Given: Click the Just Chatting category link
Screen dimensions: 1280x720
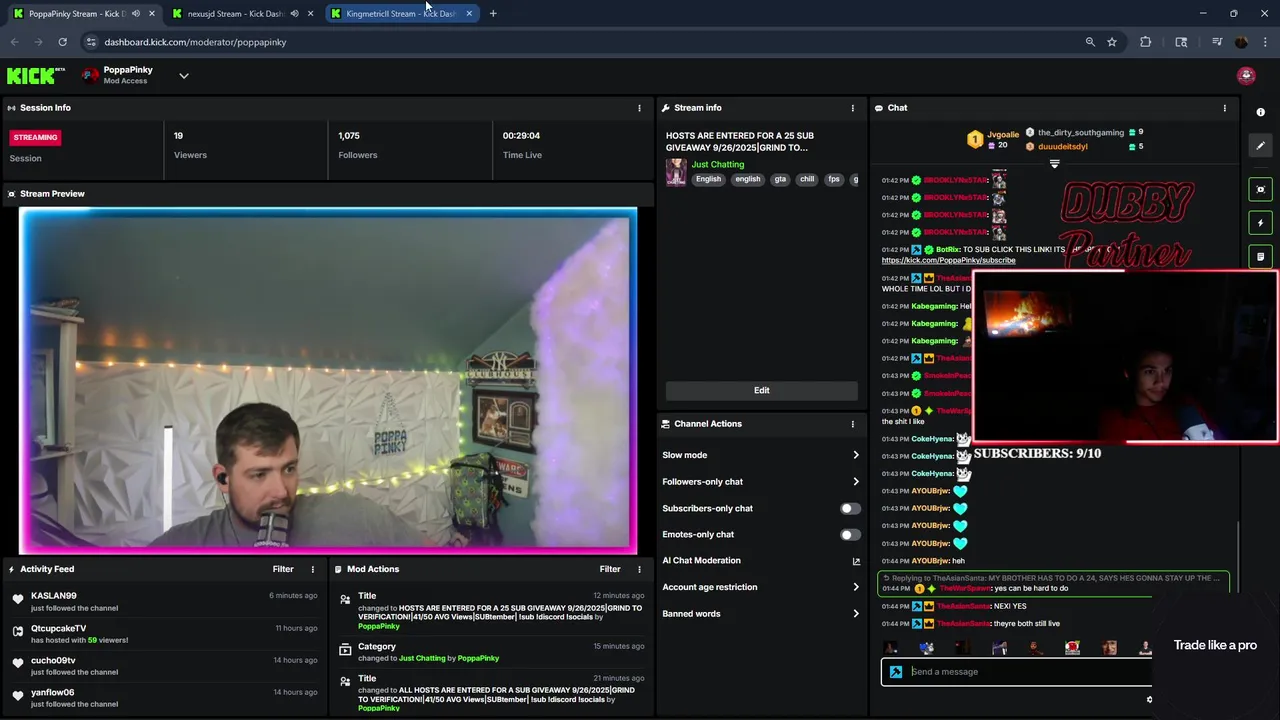Looking at the screenshot, I should coord(718,165).
